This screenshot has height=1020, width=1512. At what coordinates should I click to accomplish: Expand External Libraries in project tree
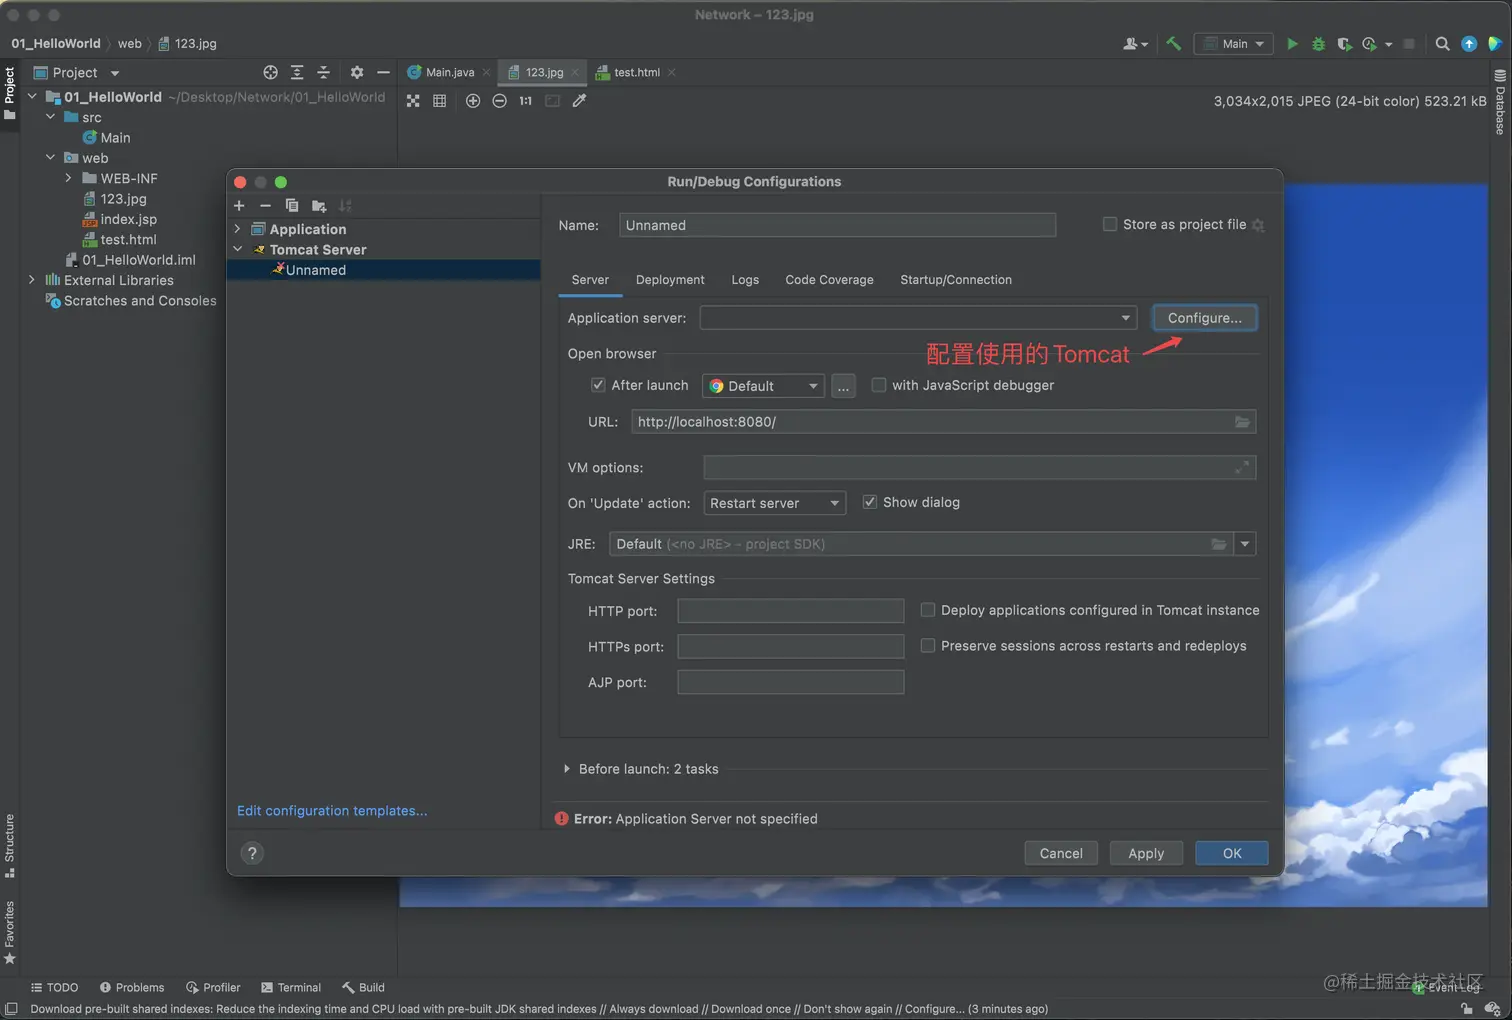click(x=32, y=280)
